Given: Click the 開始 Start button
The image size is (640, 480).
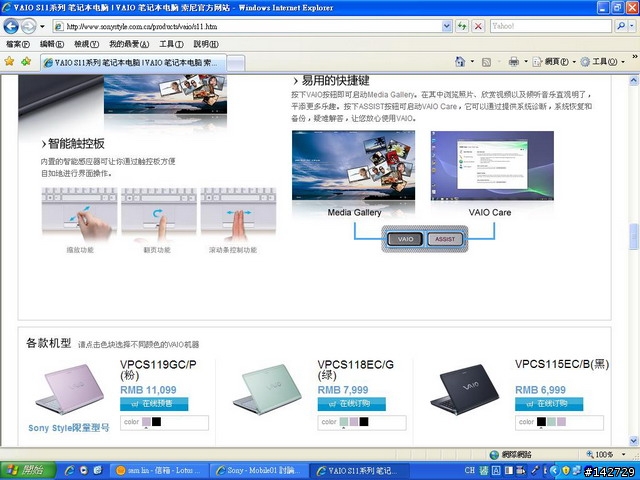Looking at the screenshot, I should coord(27,470).
